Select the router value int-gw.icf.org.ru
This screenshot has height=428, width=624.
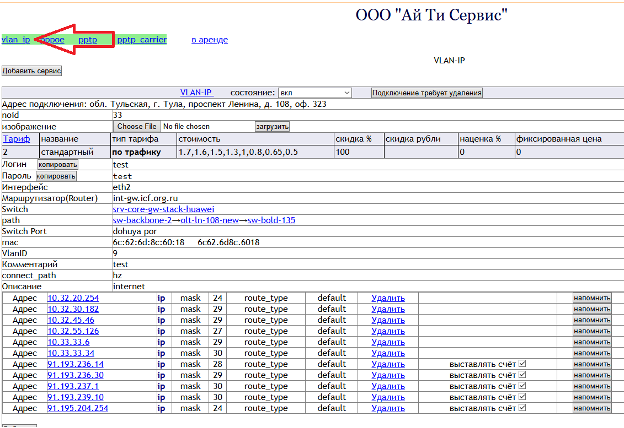coord(145,198)
